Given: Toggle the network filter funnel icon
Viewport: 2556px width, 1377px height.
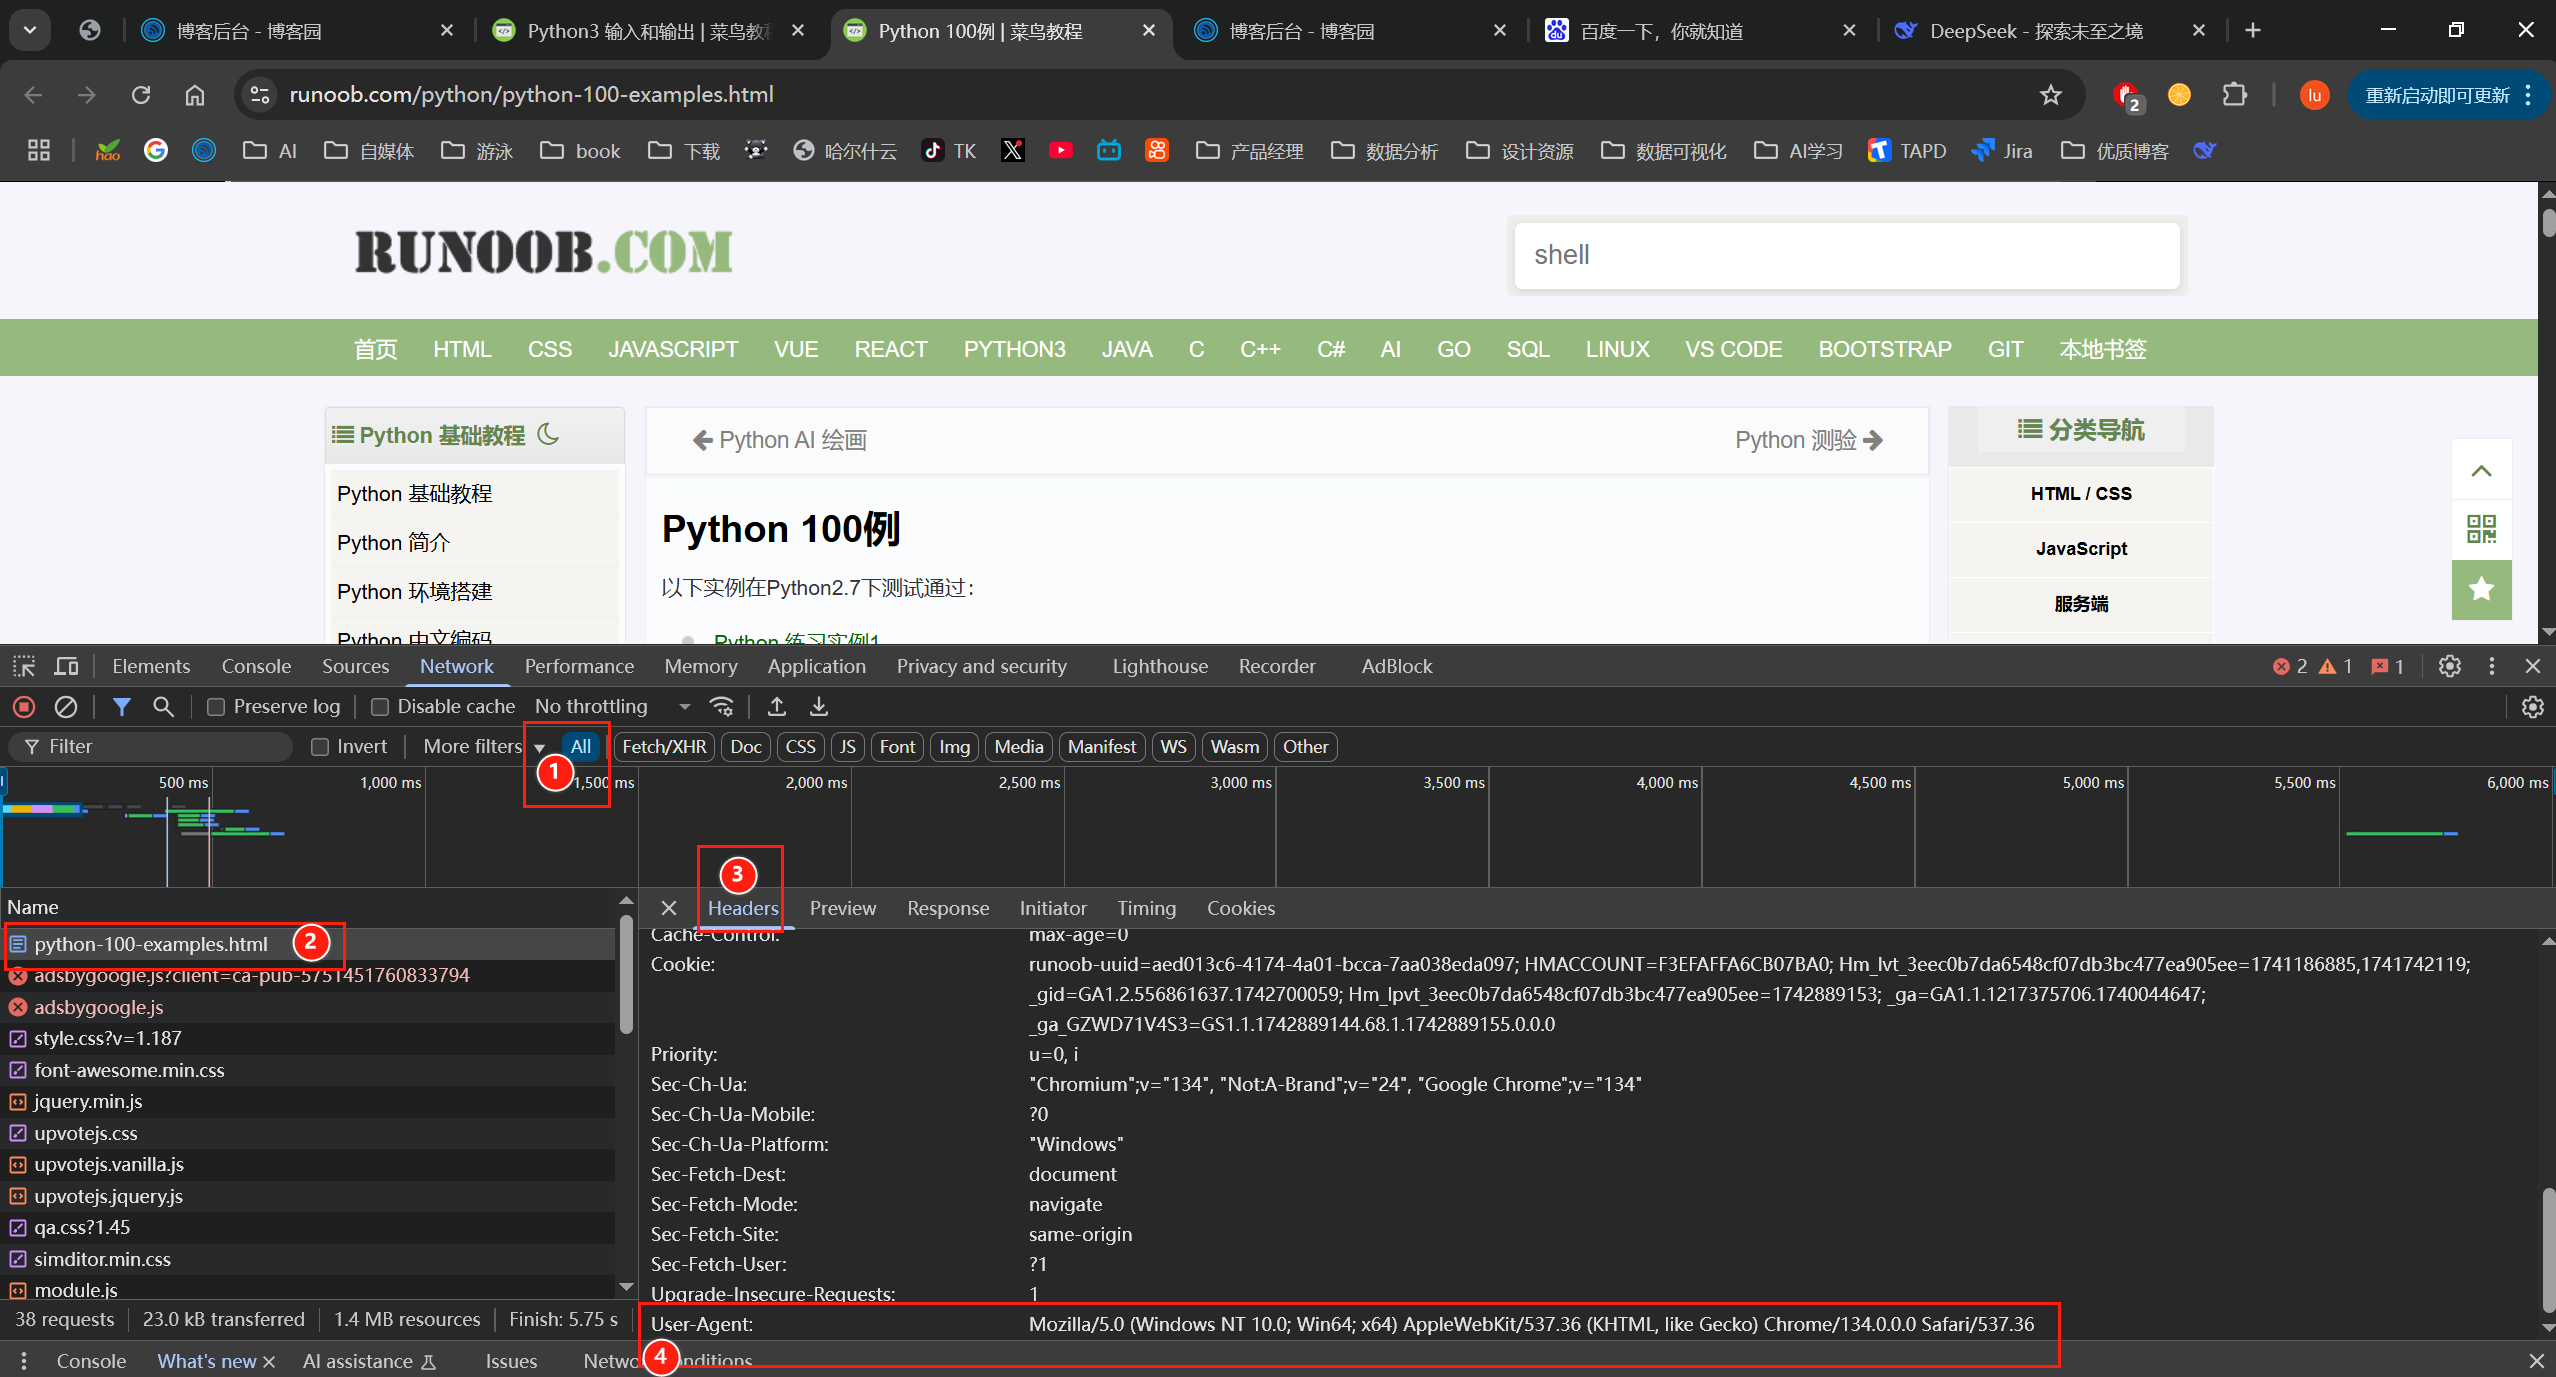Looking at the screenshot, I should pos(121,707).
